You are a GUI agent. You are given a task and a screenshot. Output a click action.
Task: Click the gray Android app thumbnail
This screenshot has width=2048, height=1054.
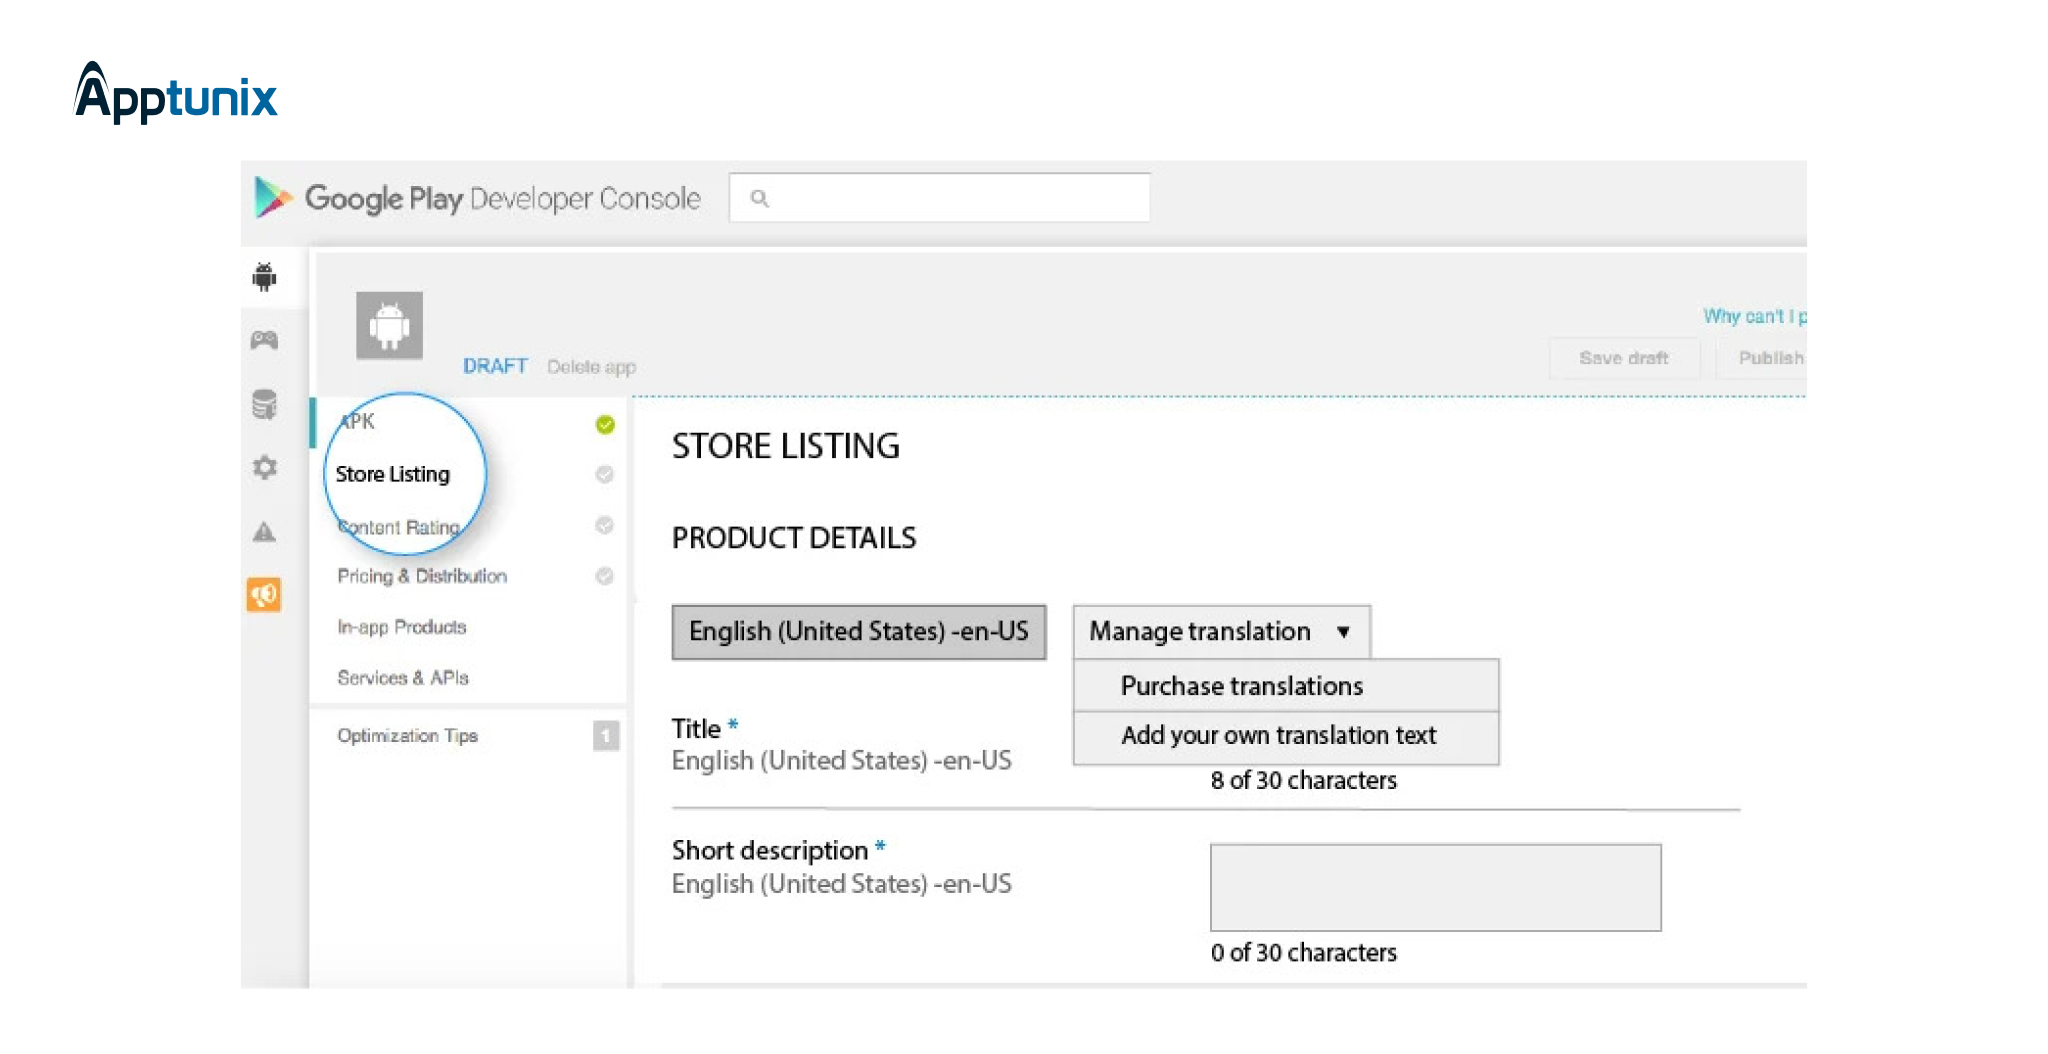coord(389,325)
